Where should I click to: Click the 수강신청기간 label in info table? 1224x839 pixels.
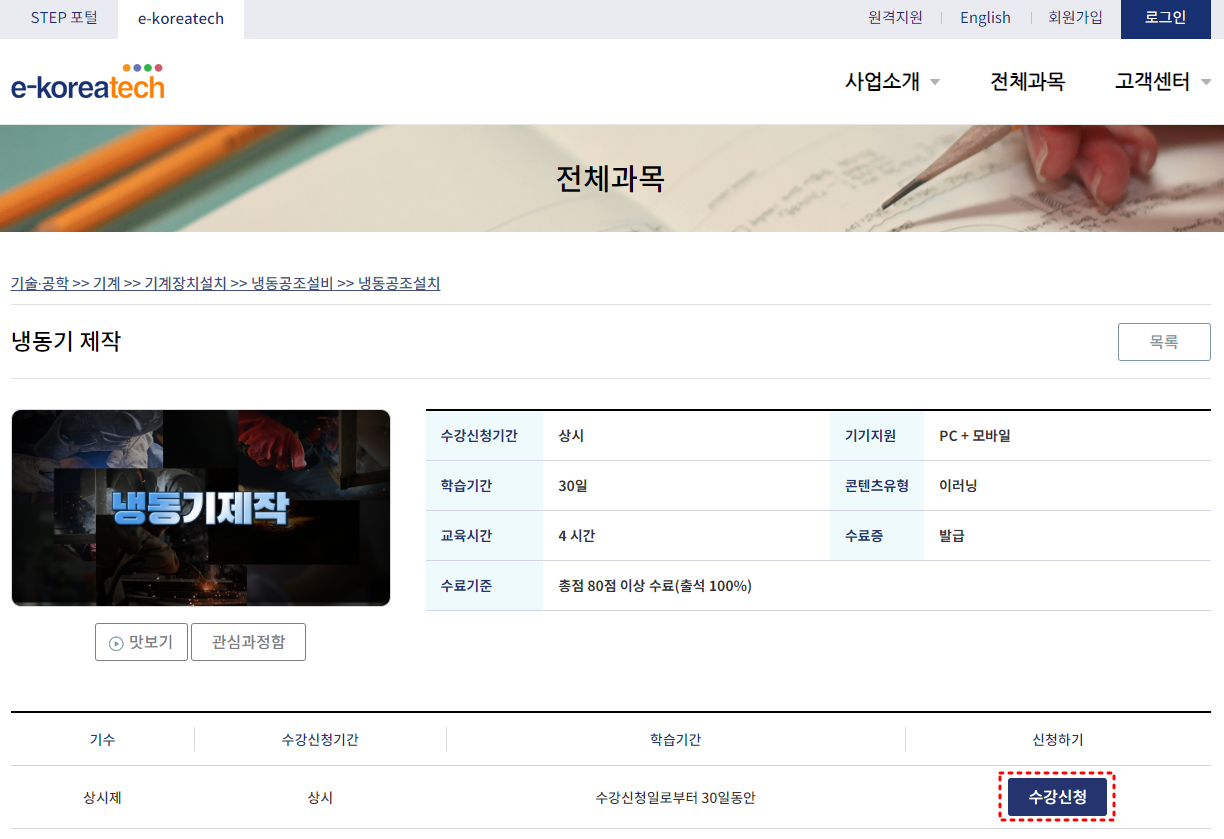(479, 436)
